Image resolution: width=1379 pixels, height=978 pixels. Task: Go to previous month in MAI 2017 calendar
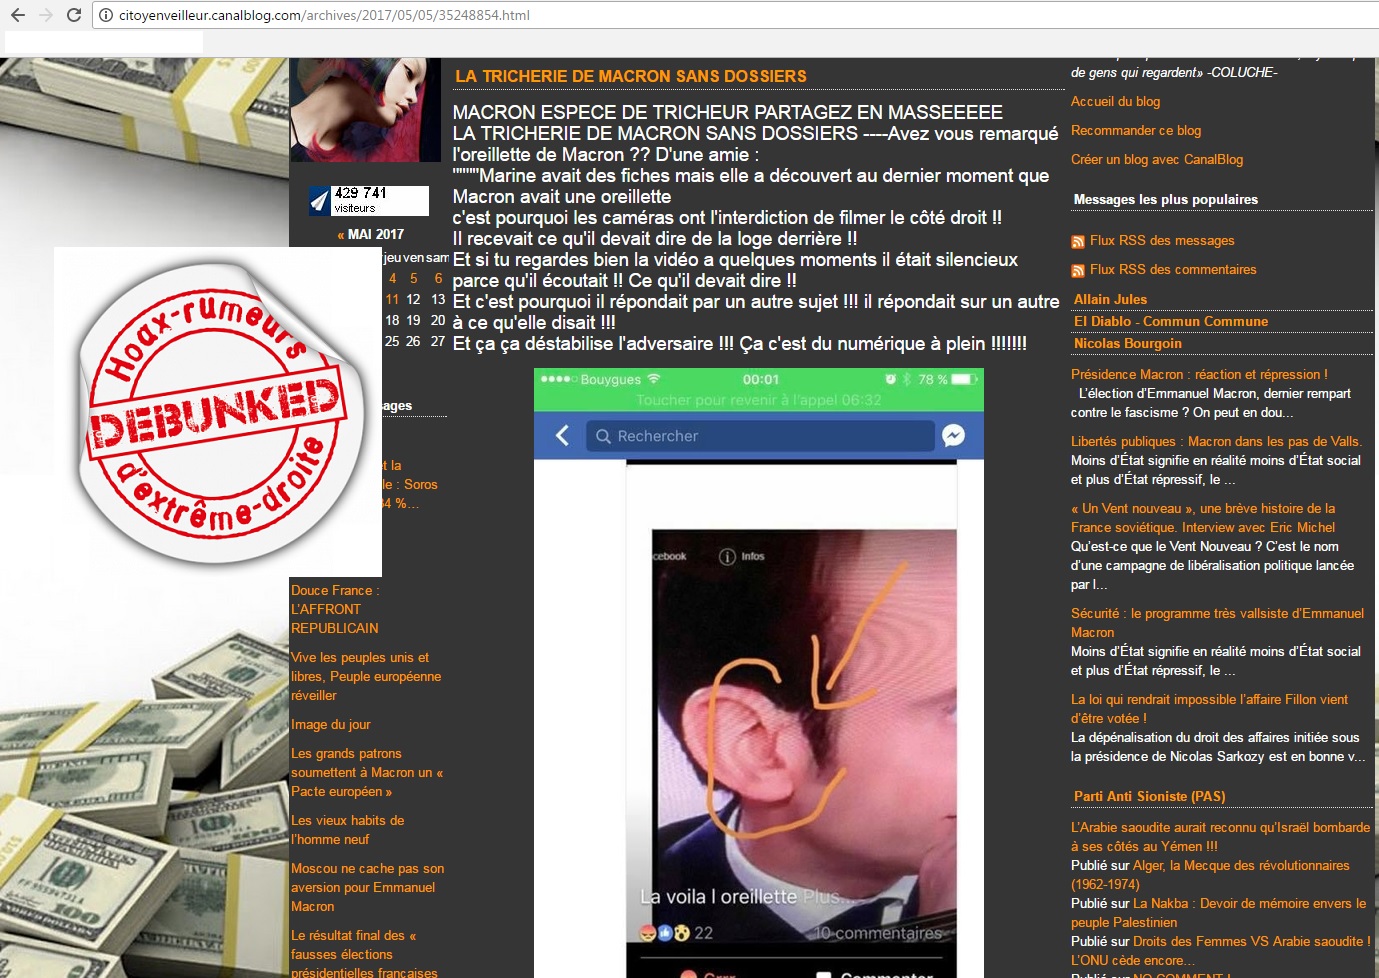point(341,234)
